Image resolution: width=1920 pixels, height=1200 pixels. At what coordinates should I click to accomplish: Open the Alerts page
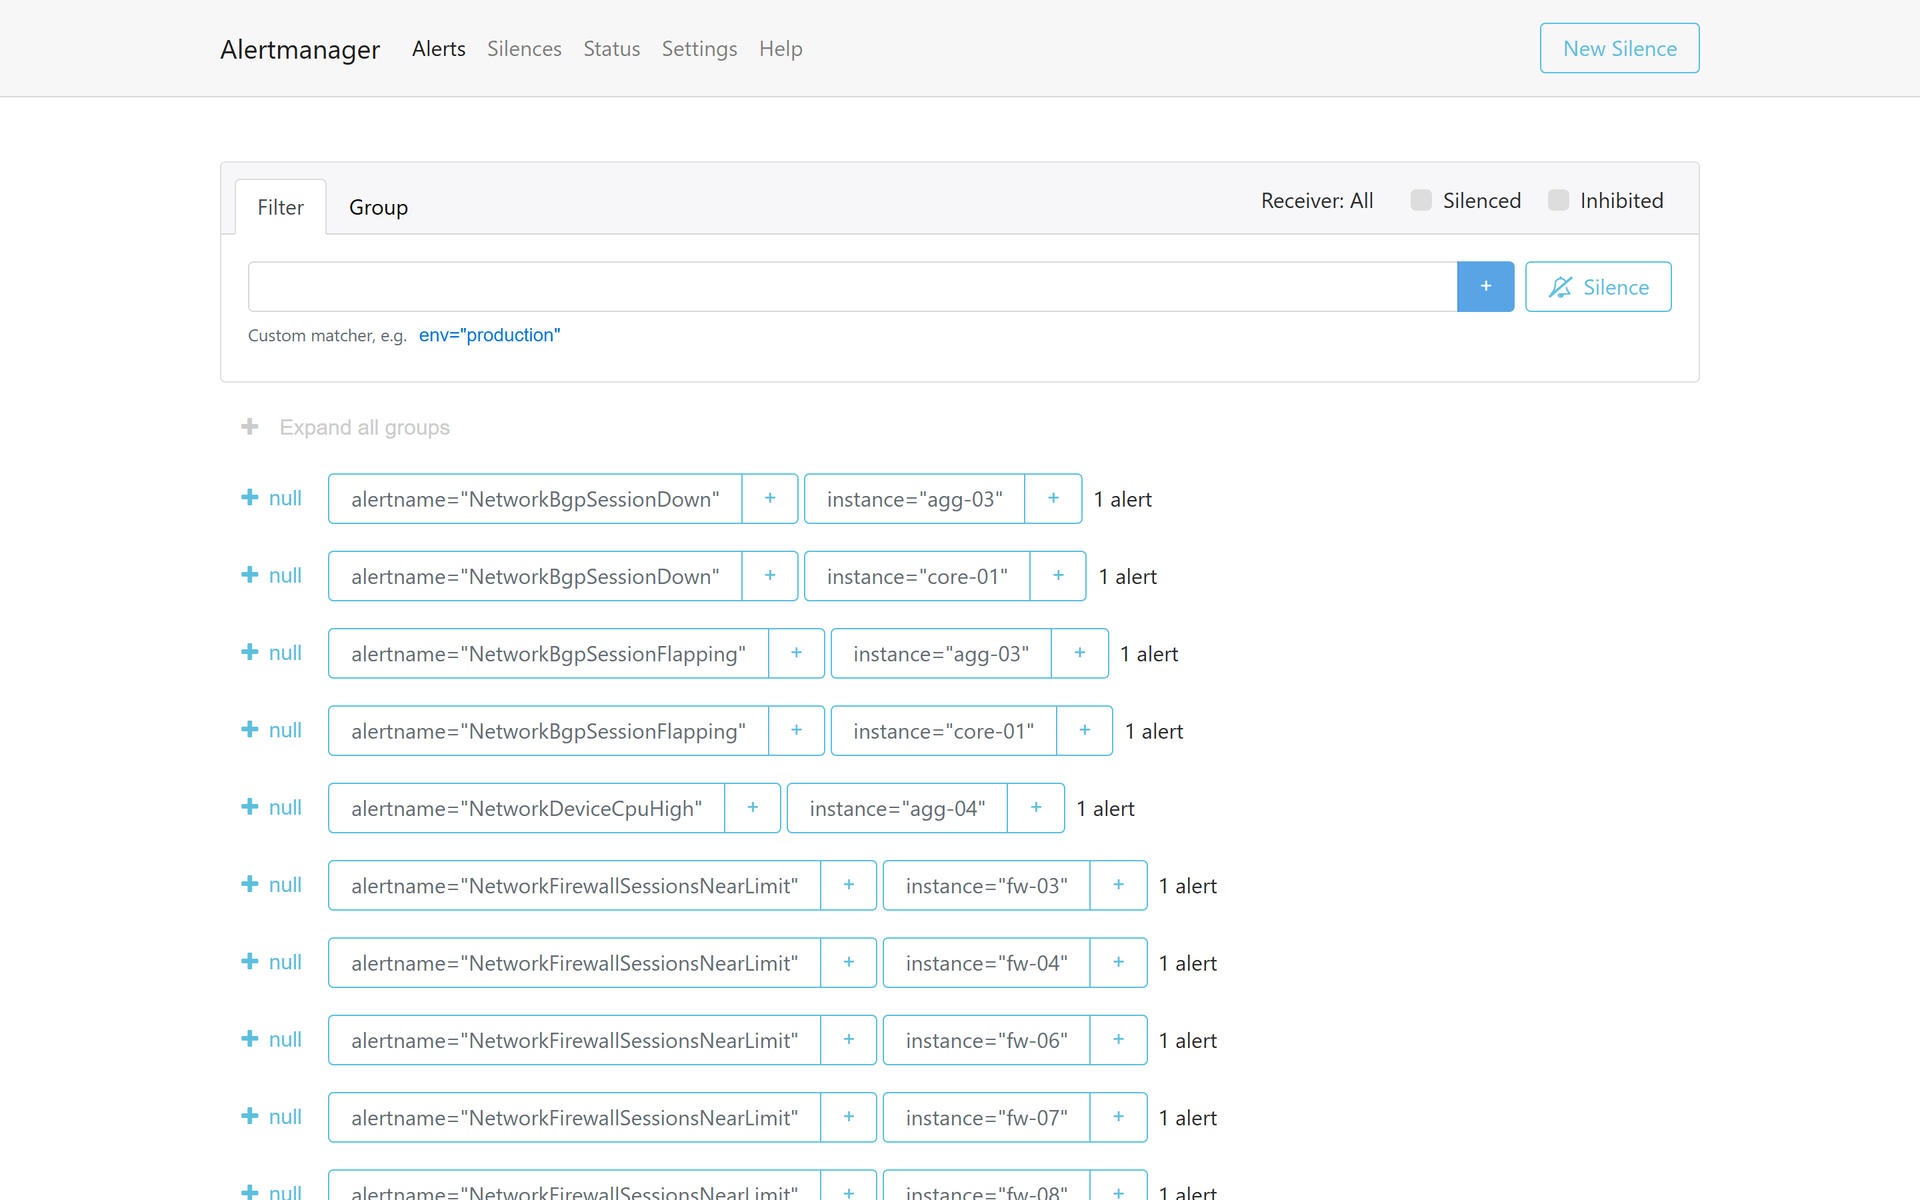(x=438, y=48)
